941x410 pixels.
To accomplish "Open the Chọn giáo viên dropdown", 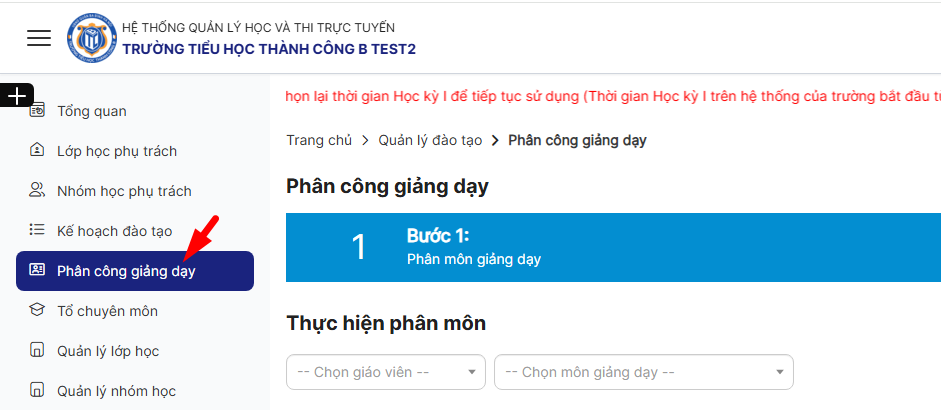I will [x=385, y=372].
